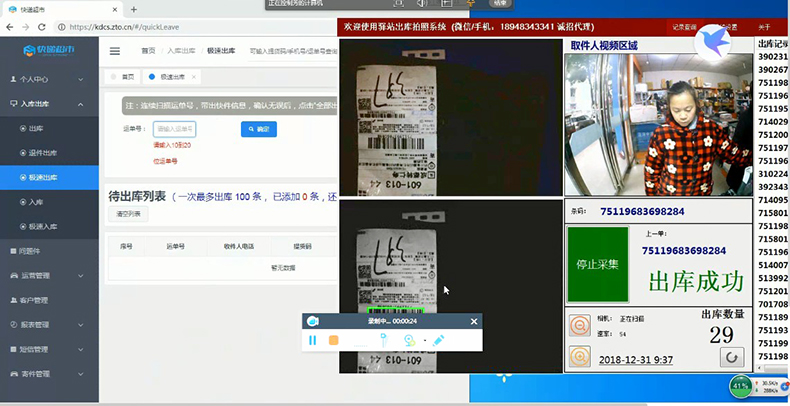
Task: Open 问题件 in the sidebar
Action: [x=49, y=251]
